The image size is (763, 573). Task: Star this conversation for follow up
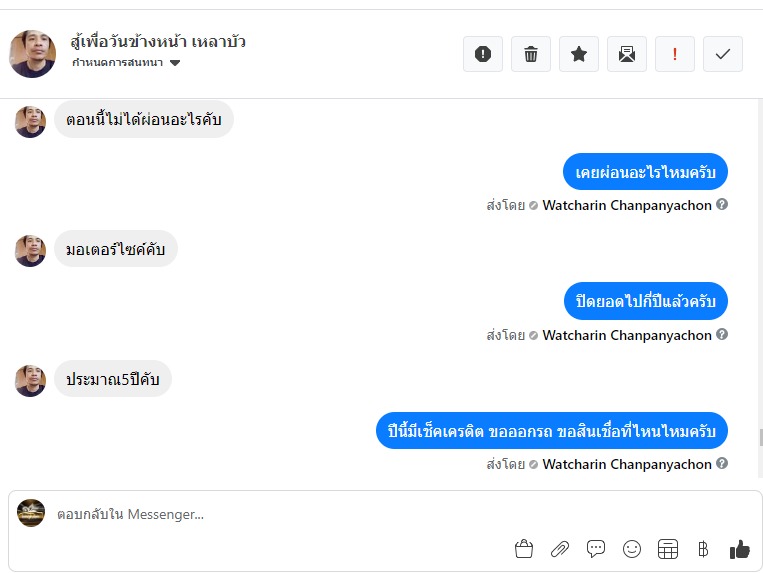[579, 54]
